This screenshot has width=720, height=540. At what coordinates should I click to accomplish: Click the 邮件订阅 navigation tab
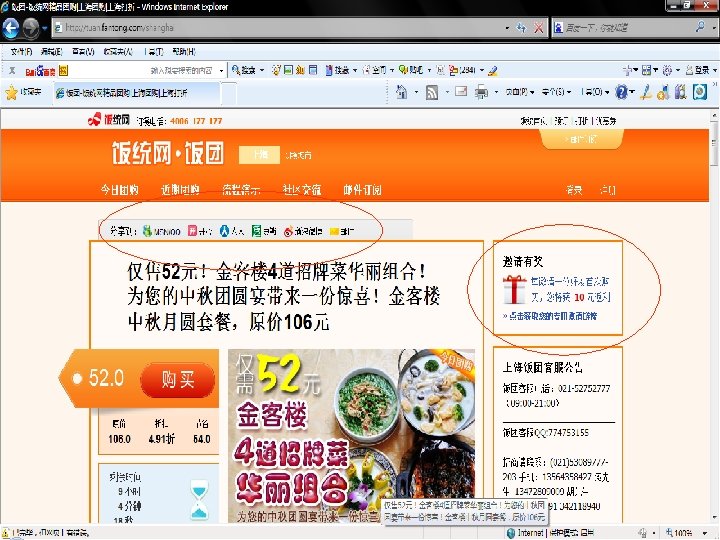[x=362, y=190]
